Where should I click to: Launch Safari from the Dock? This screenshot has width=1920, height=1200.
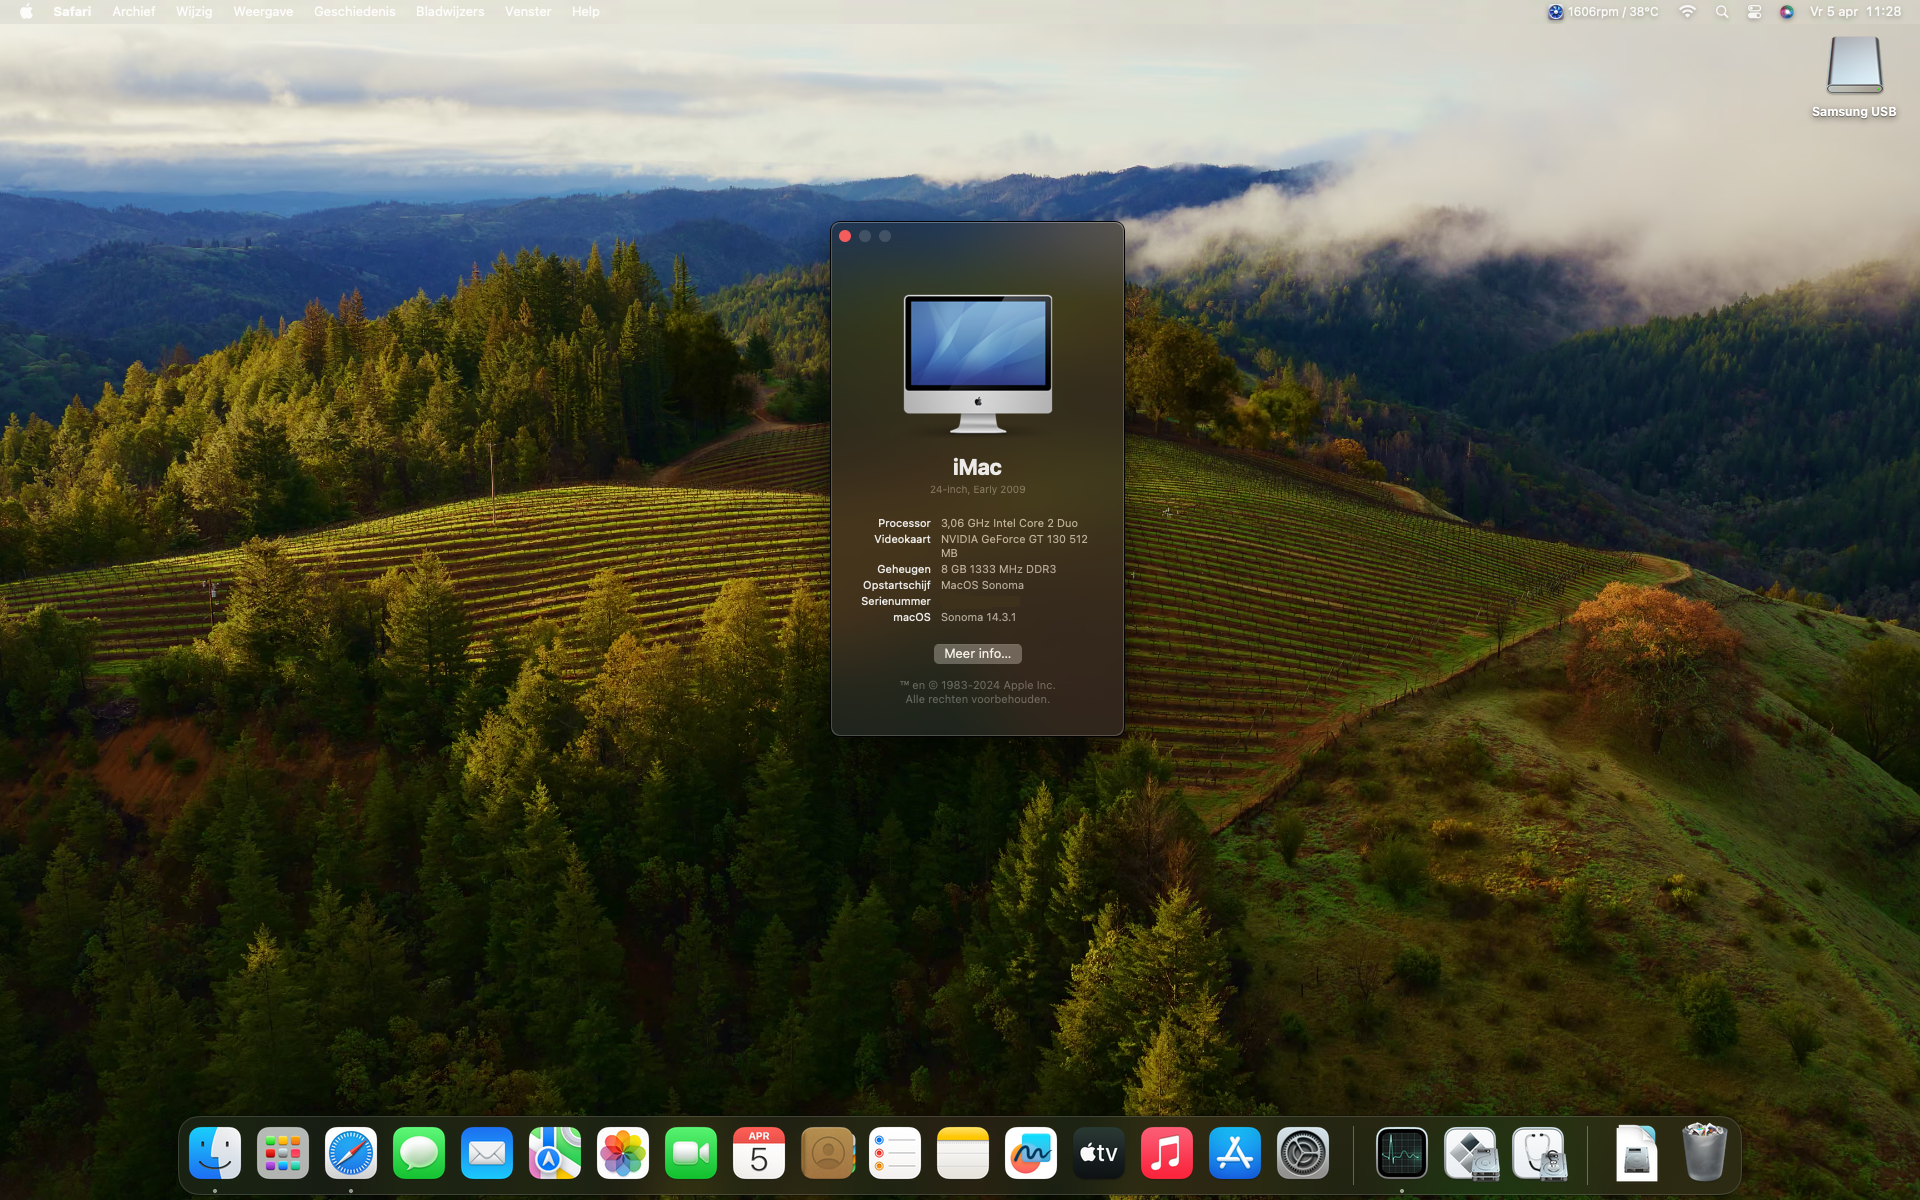(351, 1153)
